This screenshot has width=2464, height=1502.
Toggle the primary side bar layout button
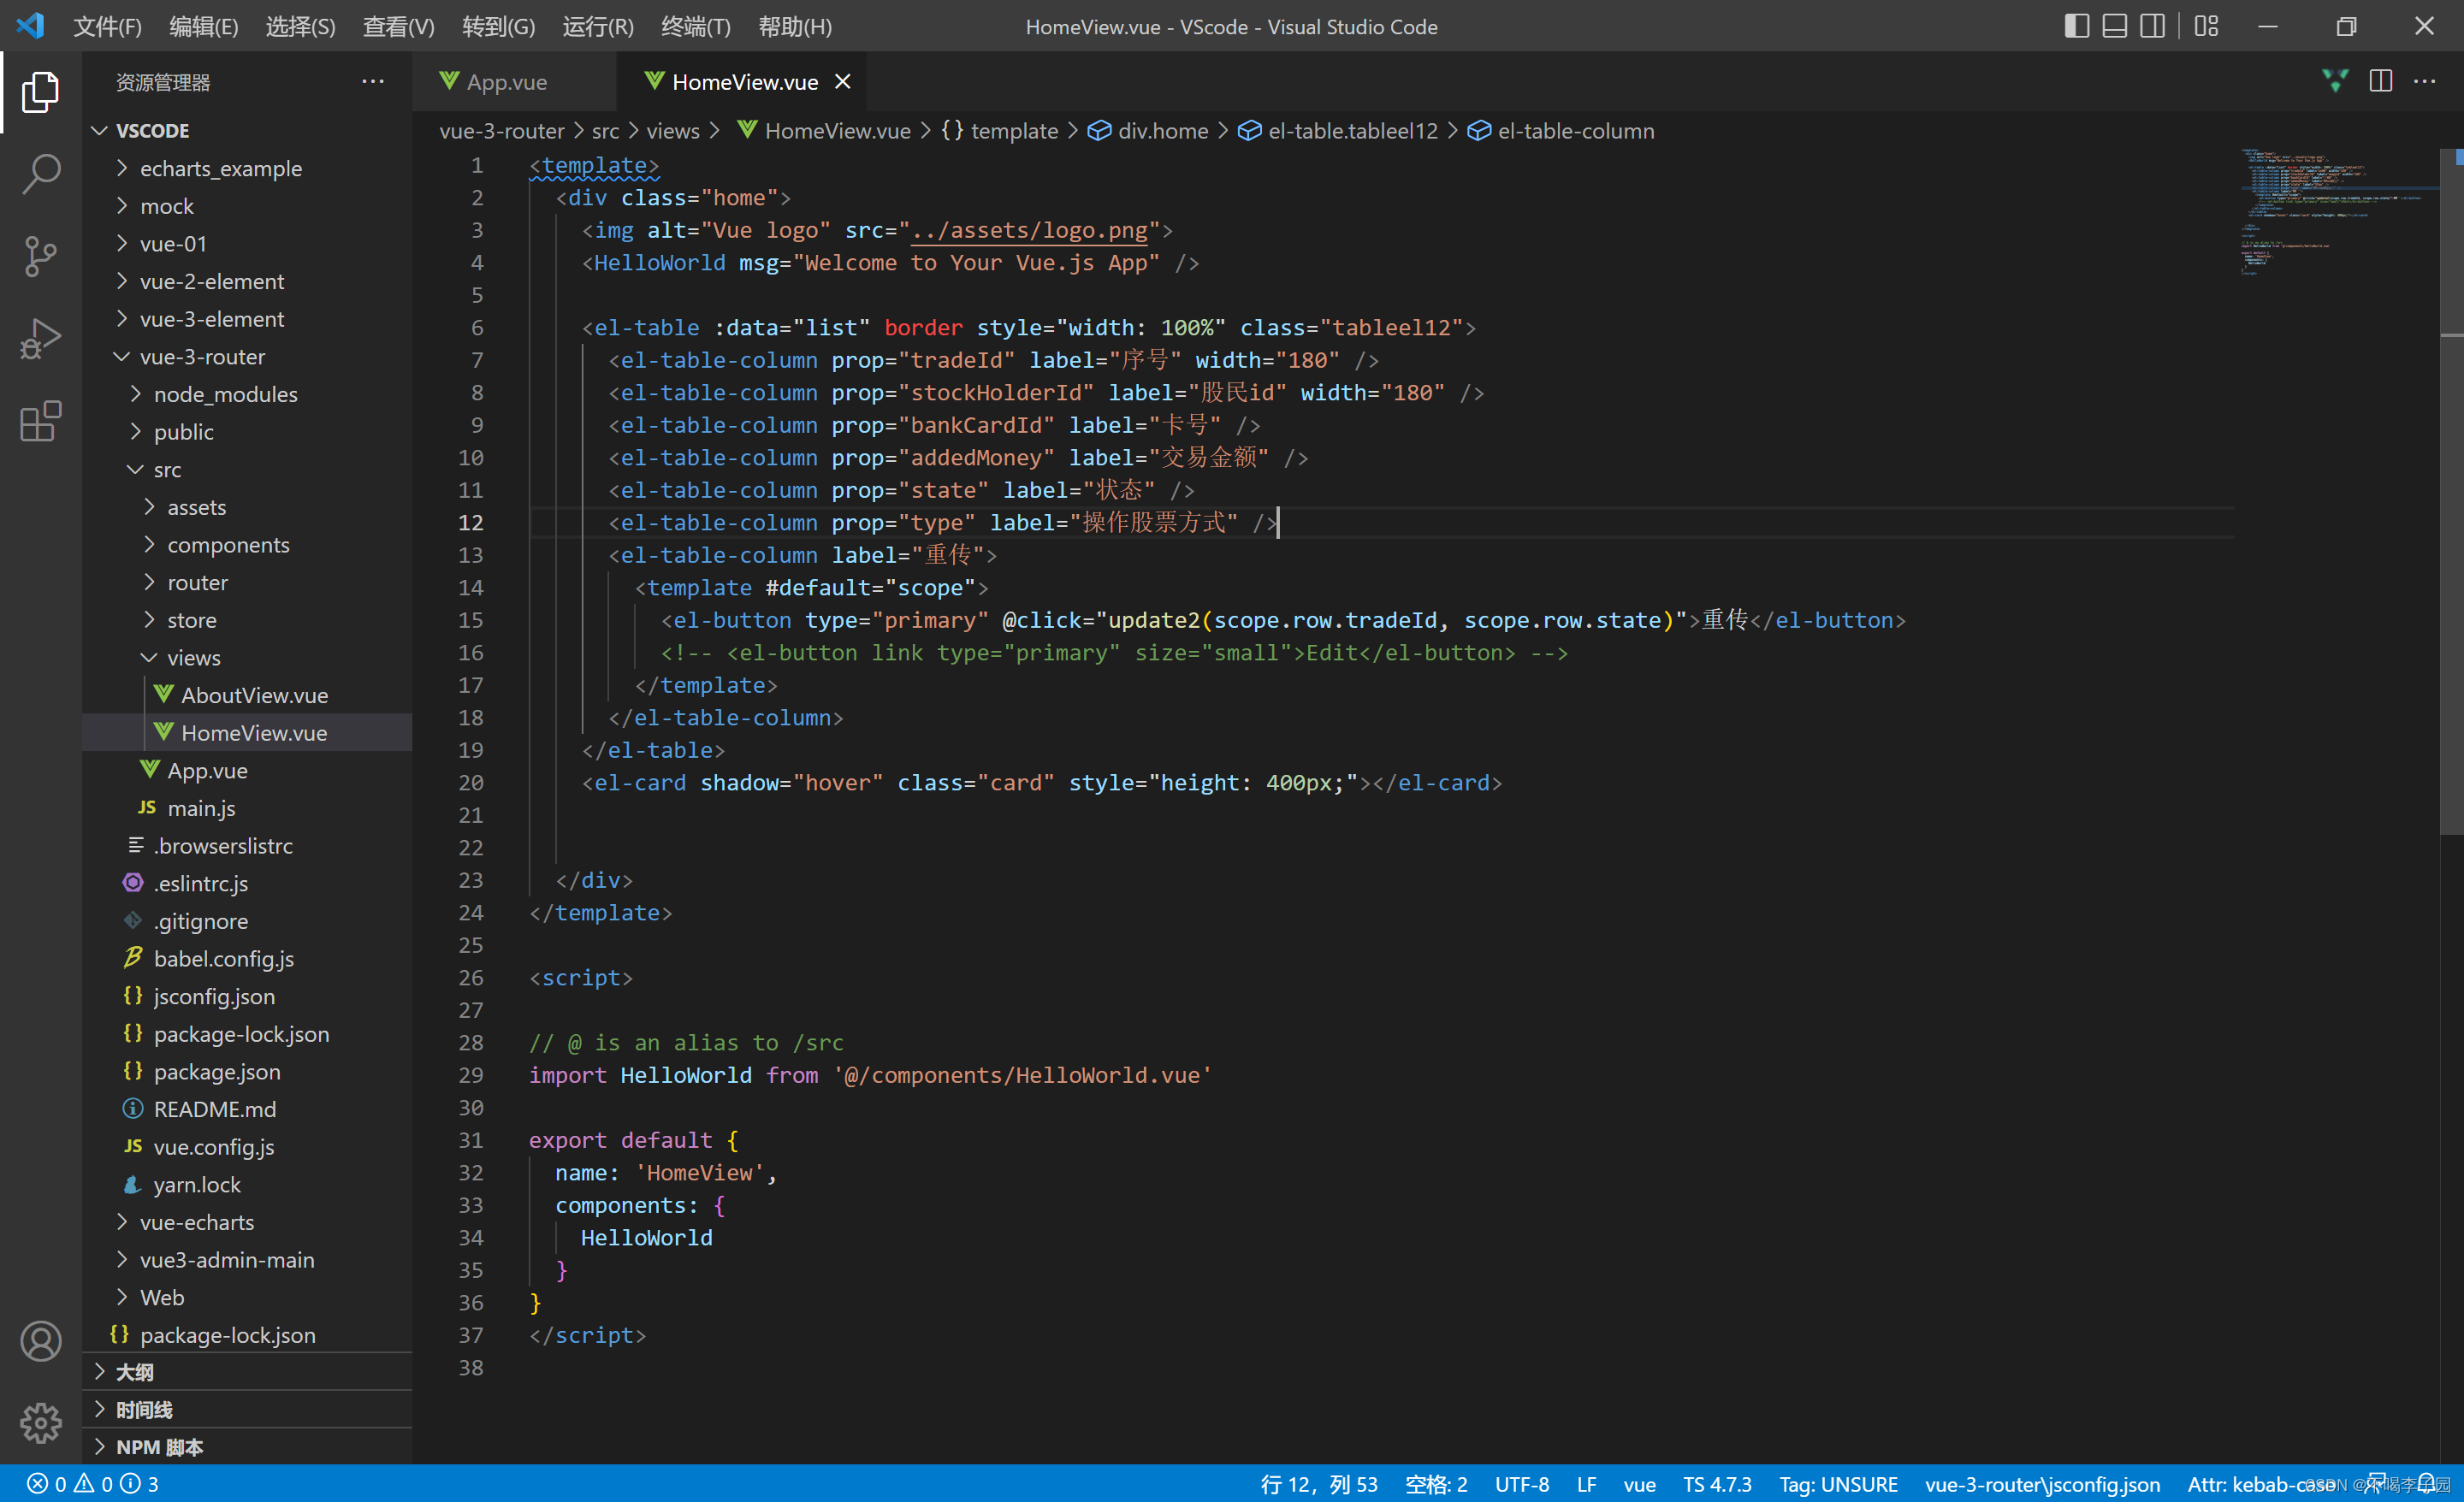click(x=2076, y=27)
